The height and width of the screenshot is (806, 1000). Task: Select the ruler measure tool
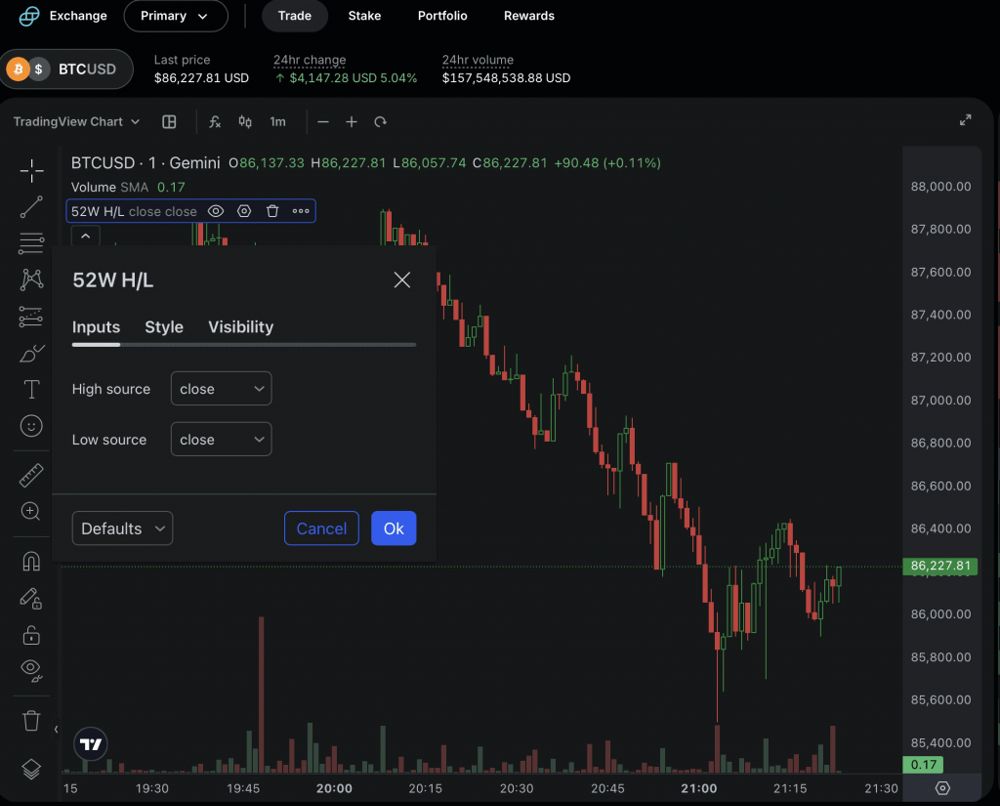(31, 476)
